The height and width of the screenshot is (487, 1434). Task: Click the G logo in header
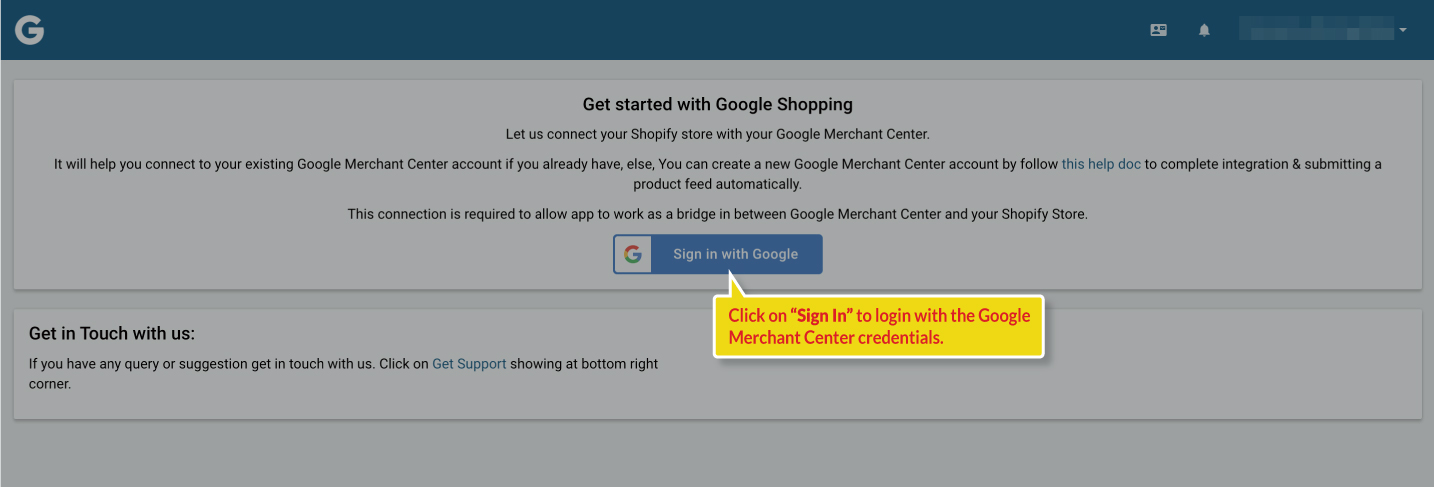coord(29,30)
